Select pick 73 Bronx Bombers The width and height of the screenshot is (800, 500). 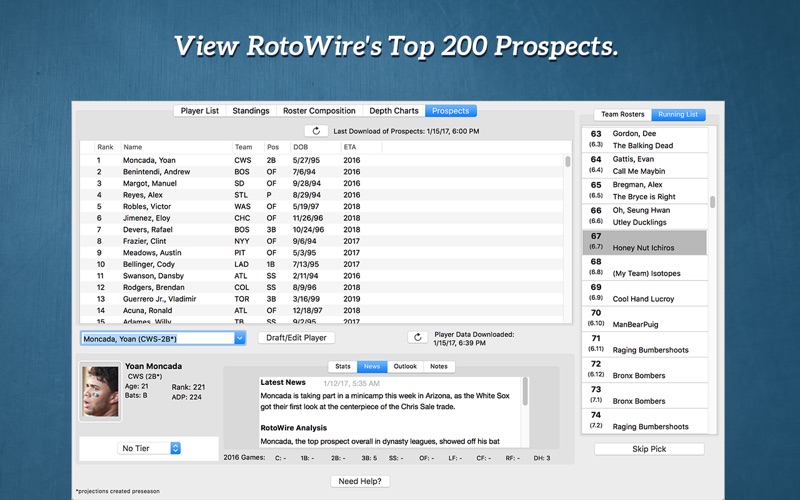pos(645,395)
